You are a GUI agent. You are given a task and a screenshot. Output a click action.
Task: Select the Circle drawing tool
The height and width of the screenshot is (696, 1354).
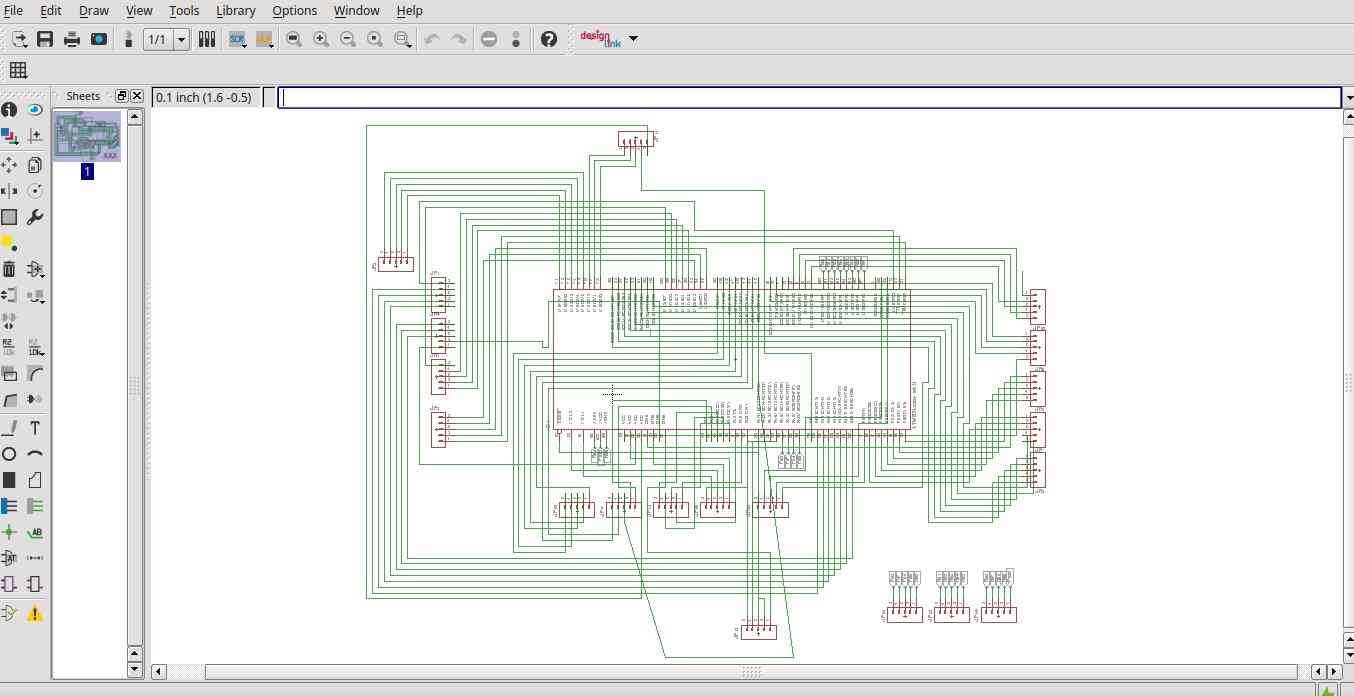pyautogui.click(x=9, y=454)
